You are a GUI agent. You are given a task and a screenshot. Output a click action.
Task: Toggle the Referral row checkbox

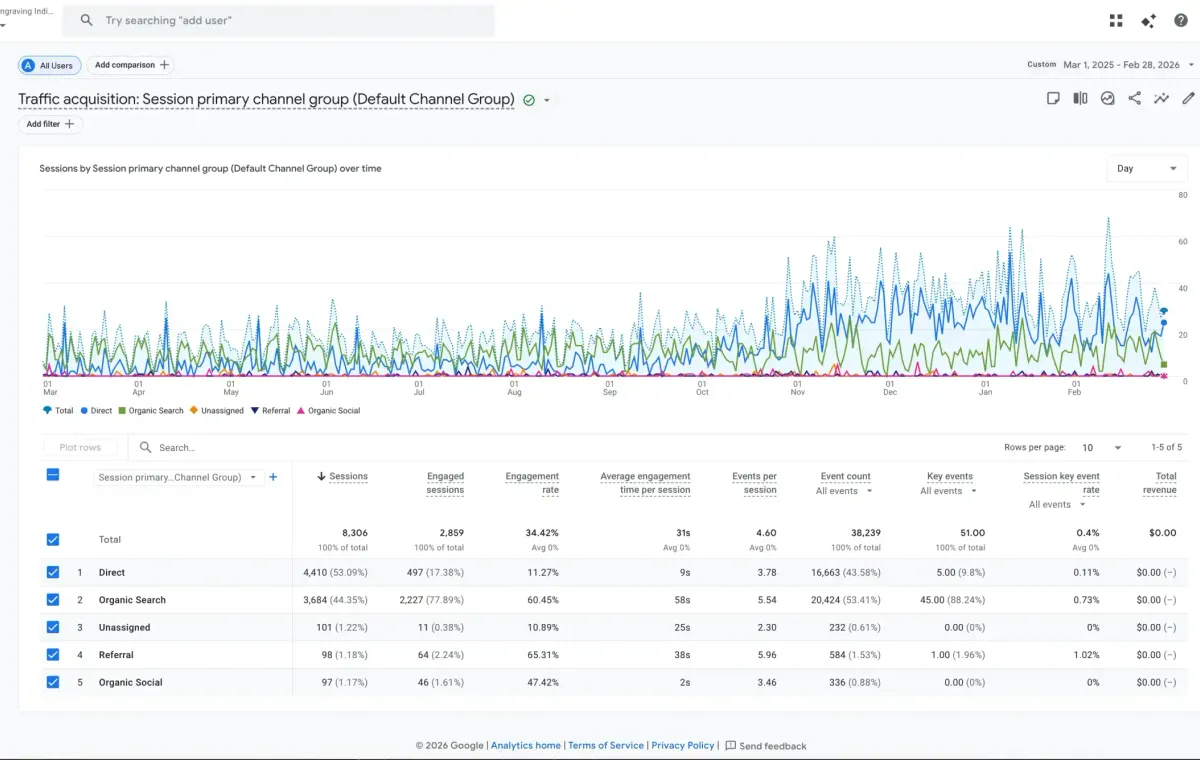[x=53, y=655]
